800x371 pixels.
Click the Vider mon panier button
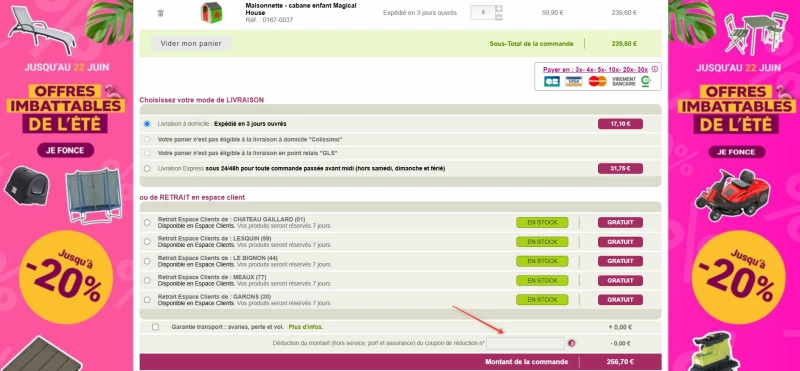[x=191, y=43]
